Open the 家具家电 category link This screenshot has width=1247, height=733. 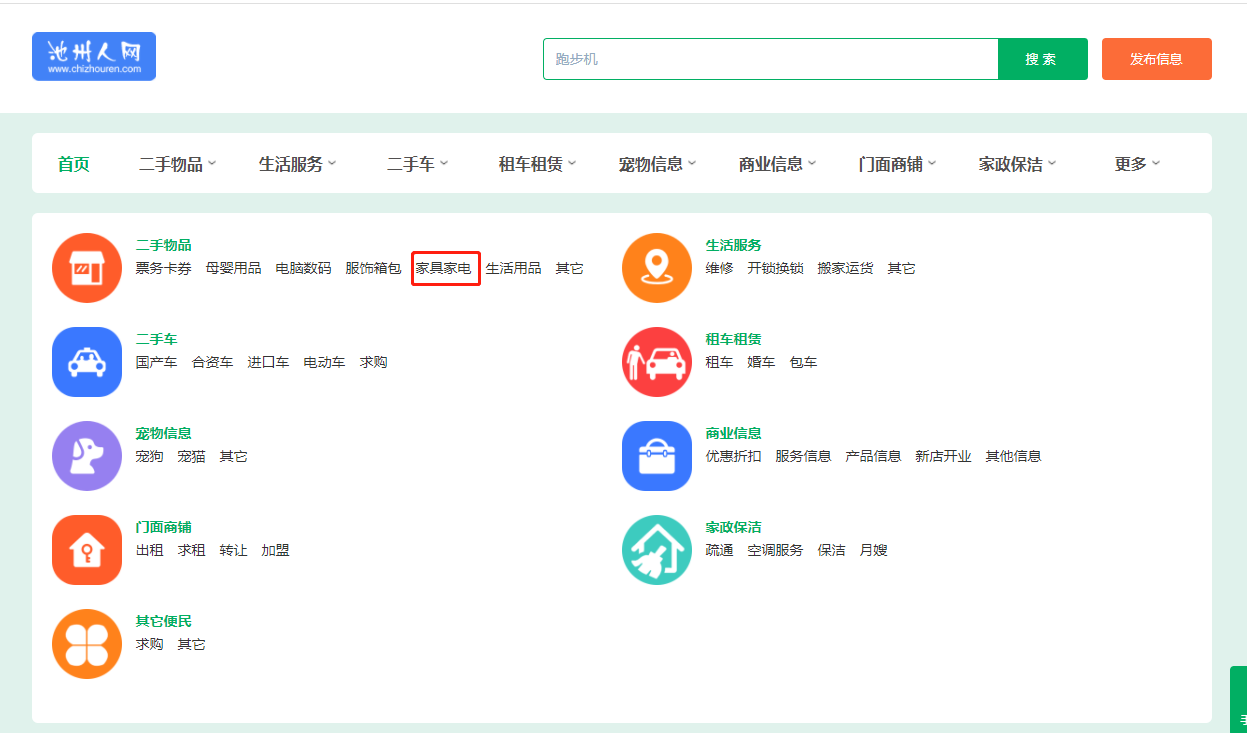[444, 268]
